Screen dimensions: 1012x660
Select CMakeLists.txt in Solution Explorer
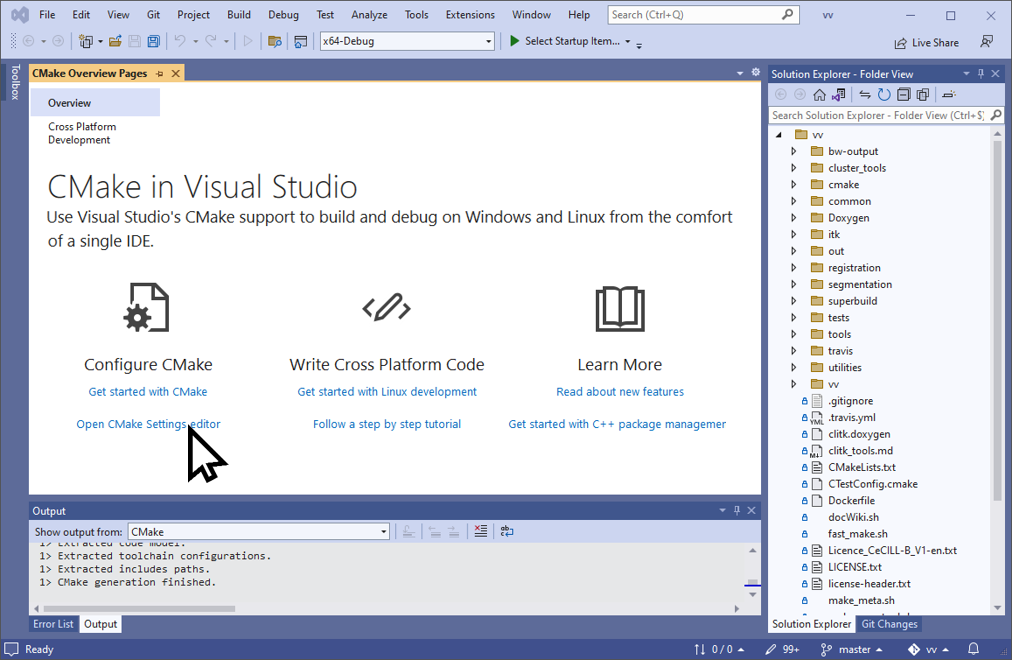861,467
